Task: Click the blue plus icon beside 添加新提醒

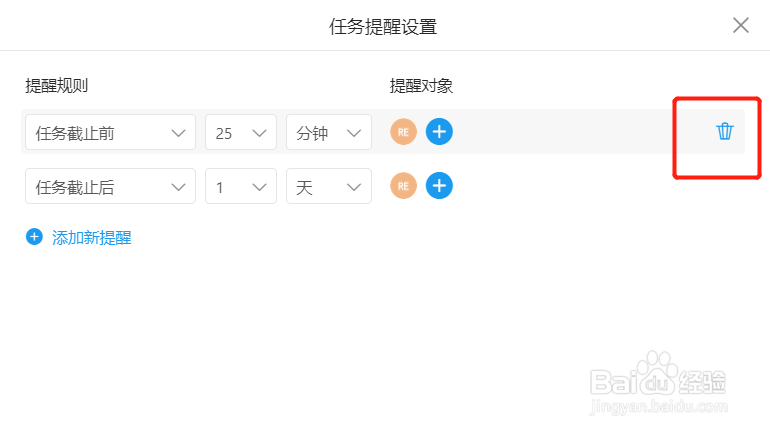Action: point(34,237)
